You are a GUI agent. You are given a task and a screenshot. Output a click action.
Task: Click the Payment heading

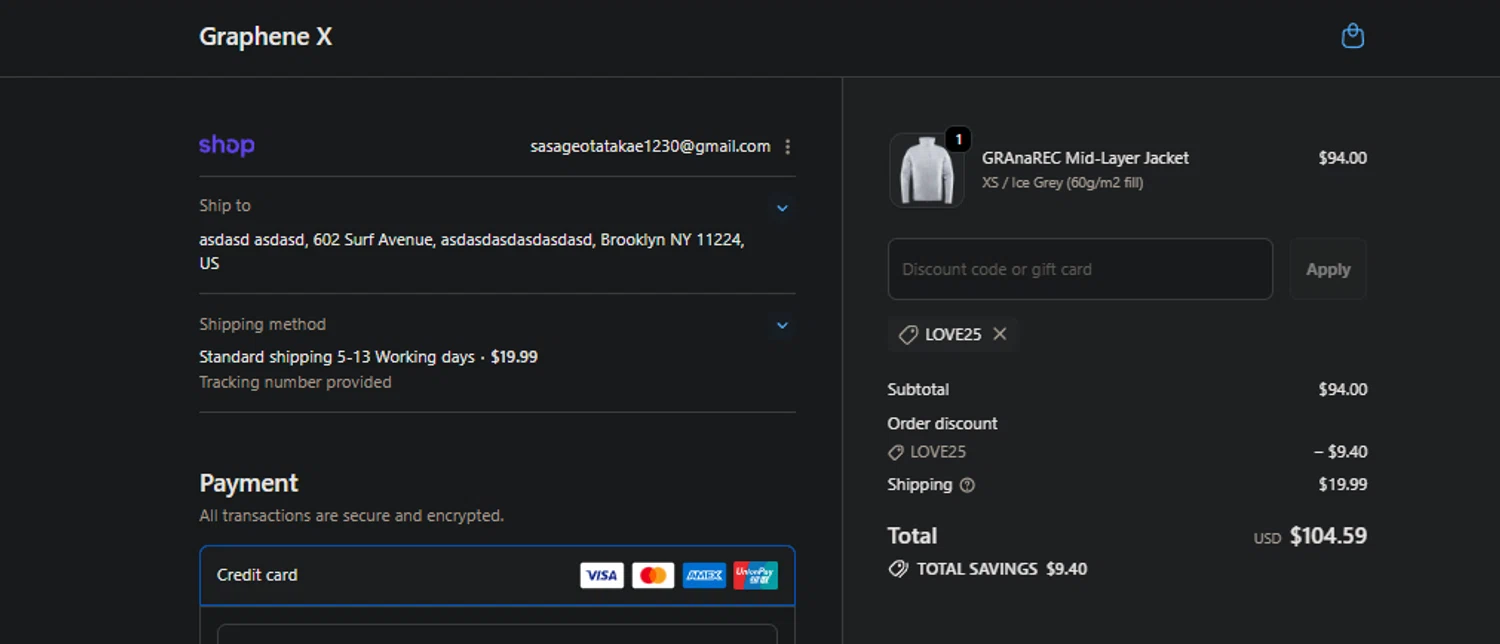click(x=249, y=483)
